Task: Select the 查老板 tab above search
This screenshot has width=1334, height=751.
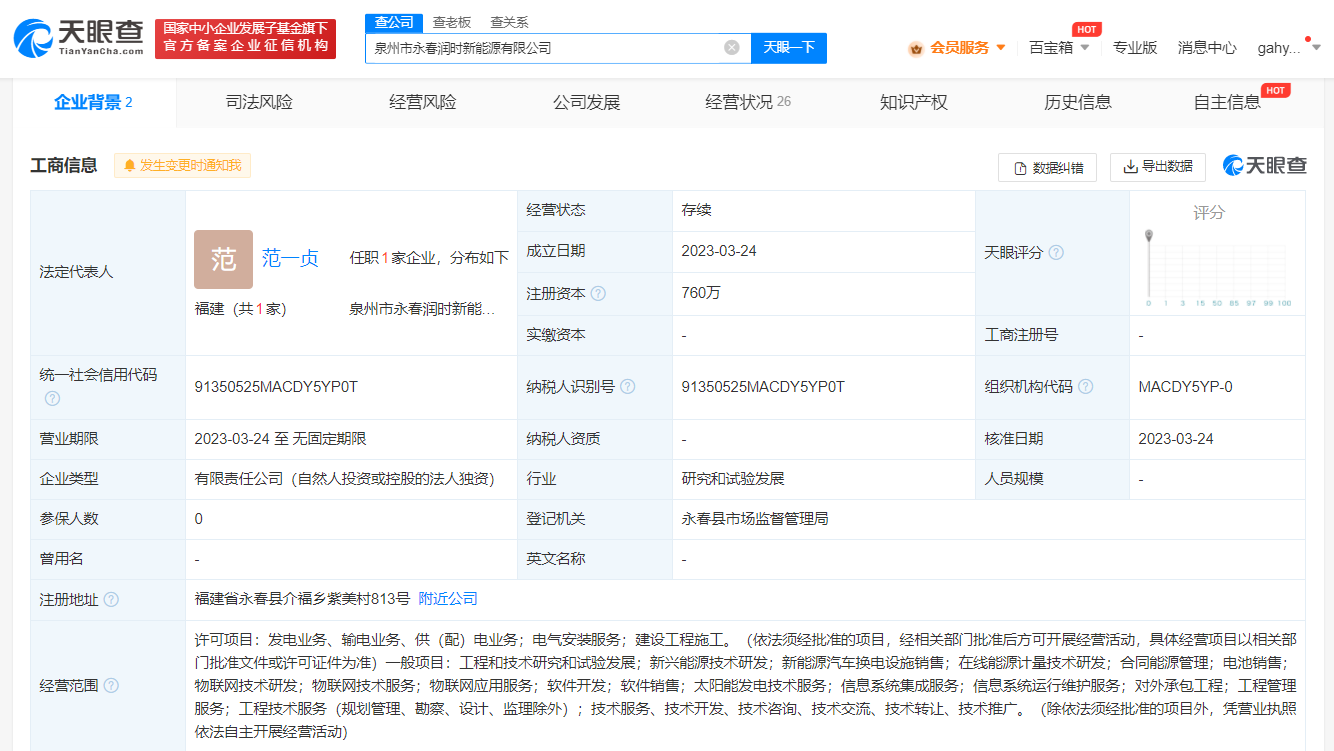Action: pyautogui.click(x=452, y=21)
